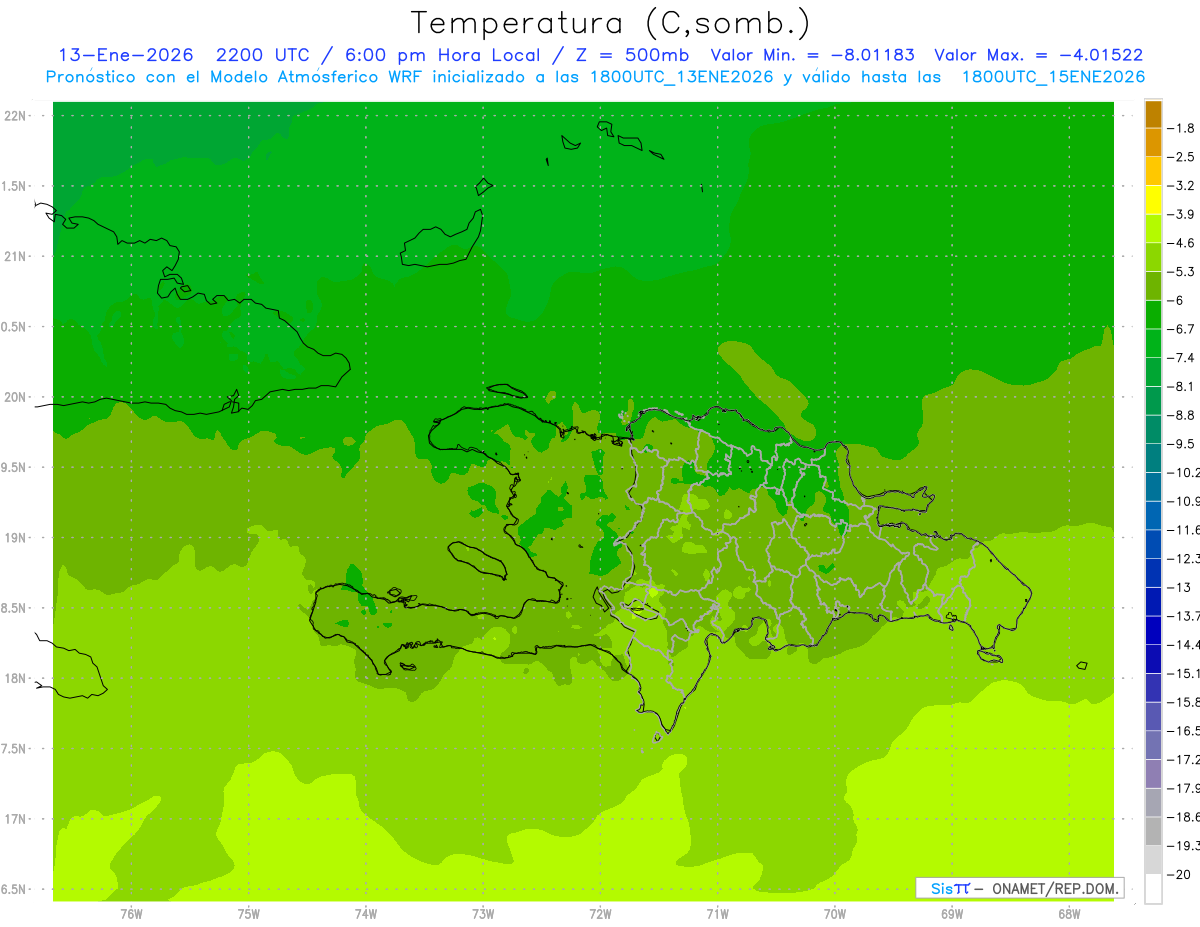
Task: Click the '72W' longitude label
Action: (x=600, y=913)
